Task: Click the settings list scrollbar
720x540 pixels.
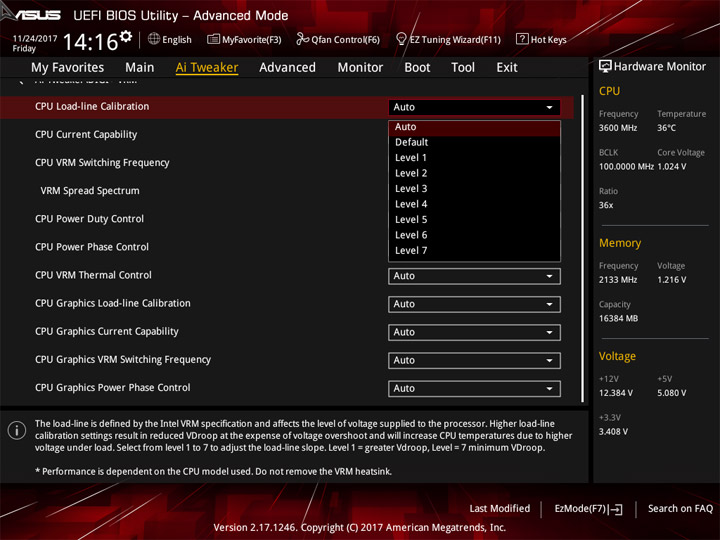Action: (x=582, y=248)
